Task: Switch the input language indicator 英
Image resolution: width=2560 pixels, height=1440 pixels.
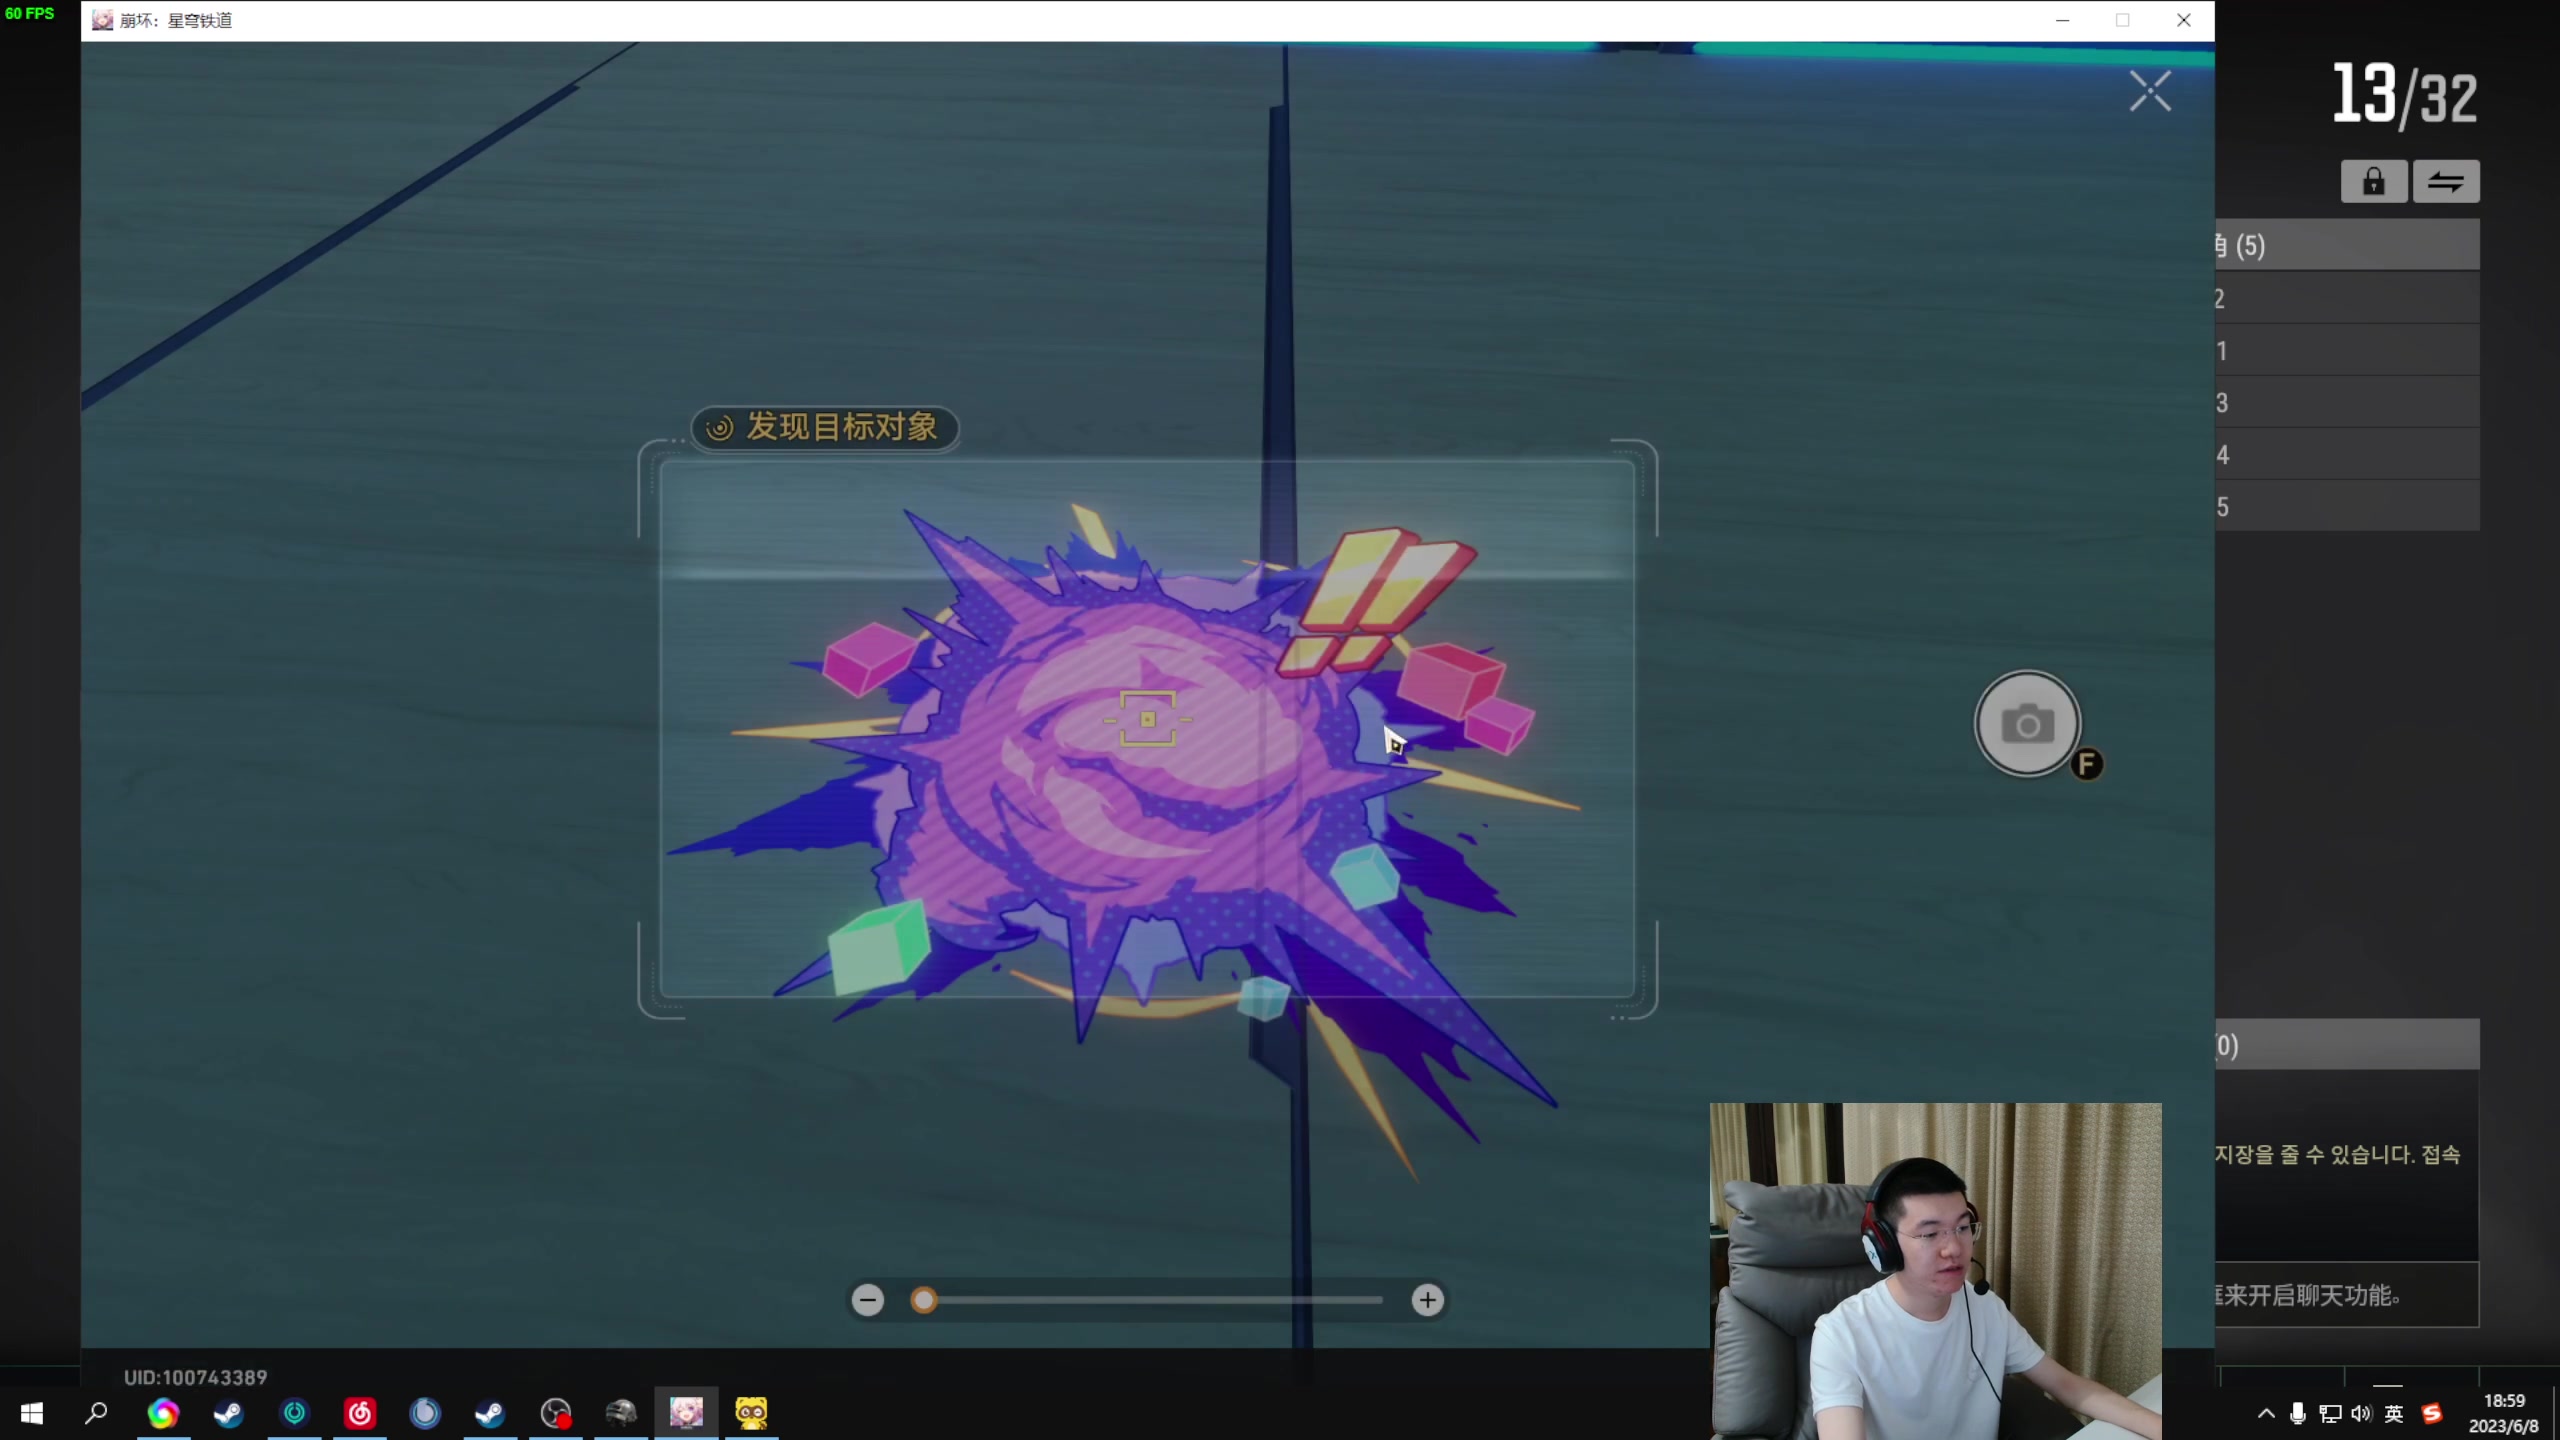Action: (2394, 1413)
